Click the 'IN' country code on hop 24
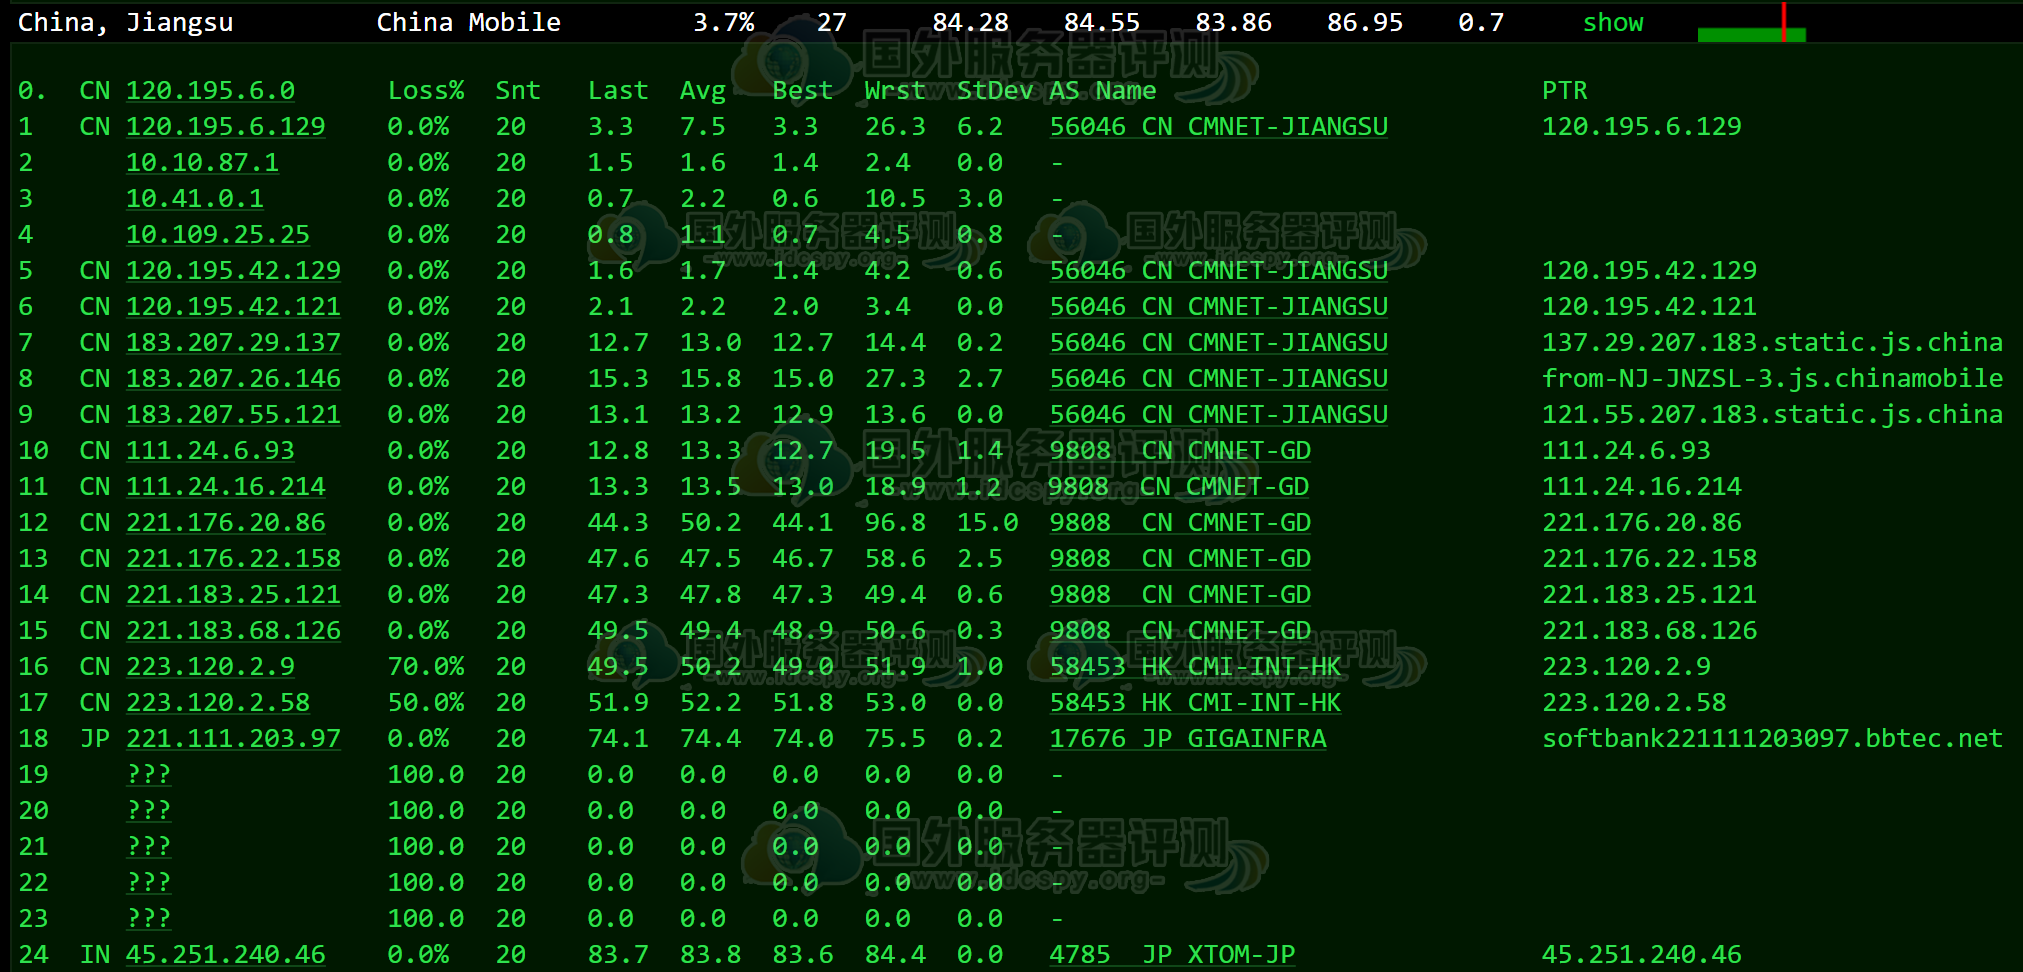The width and height of the screenshot is (2023, 972). pos(94,954)
